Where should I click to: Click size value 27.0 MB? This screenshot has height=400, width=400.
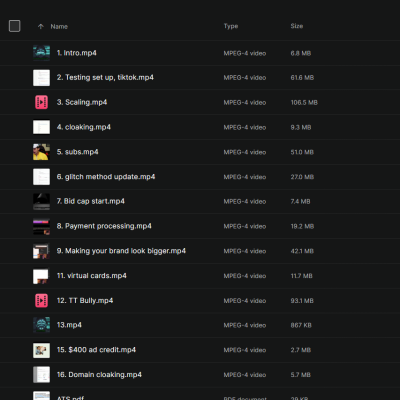point(302,177)
